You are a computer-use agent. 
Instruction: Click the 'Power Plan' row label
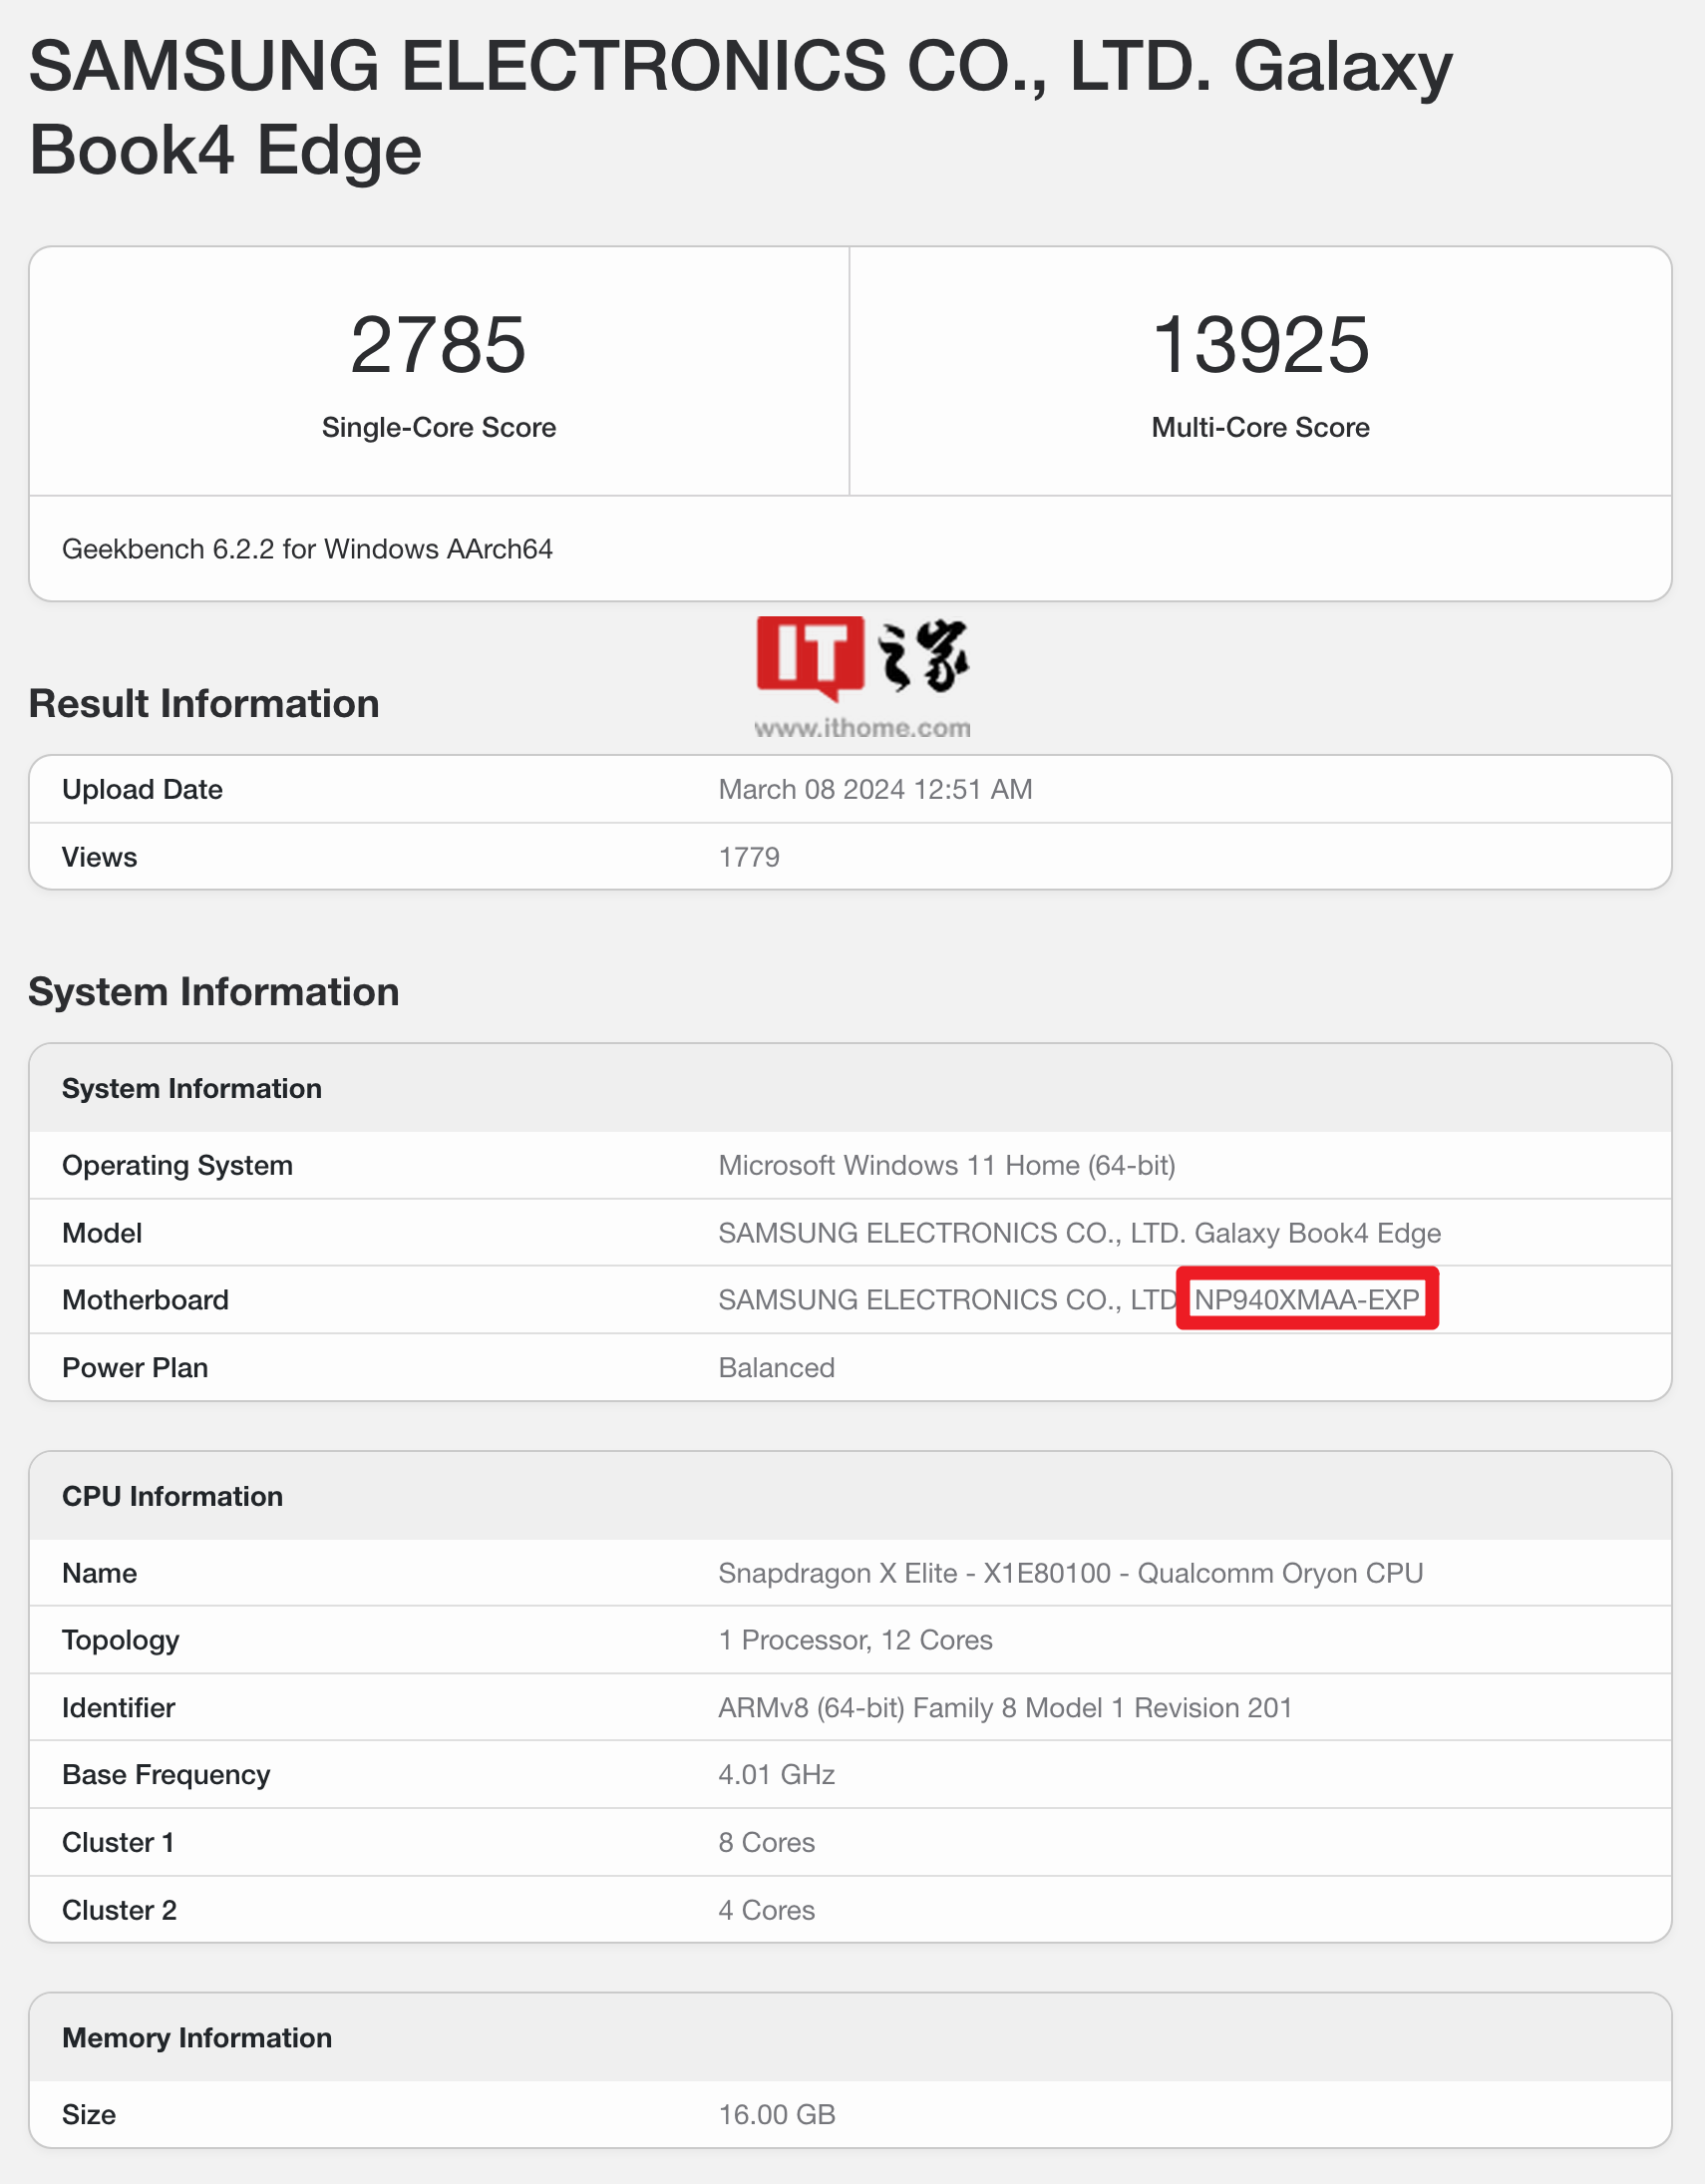(x=135, y=1368)
